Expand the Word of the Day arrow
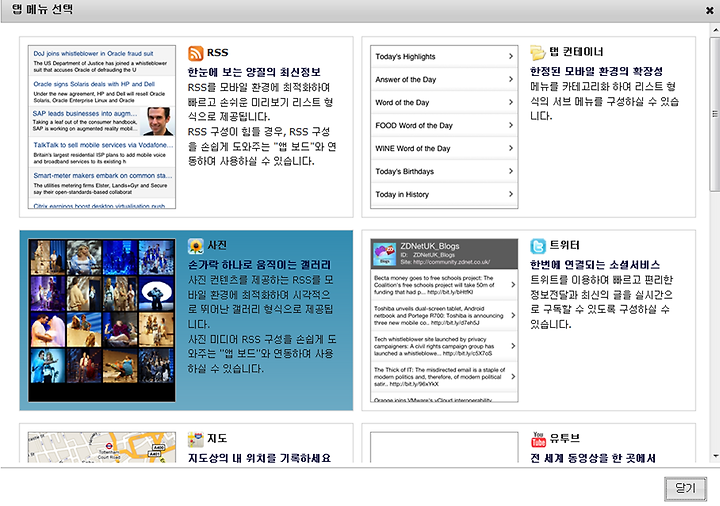Image resolution: width=720 pixels, height=506 pixels. point(511,102)
